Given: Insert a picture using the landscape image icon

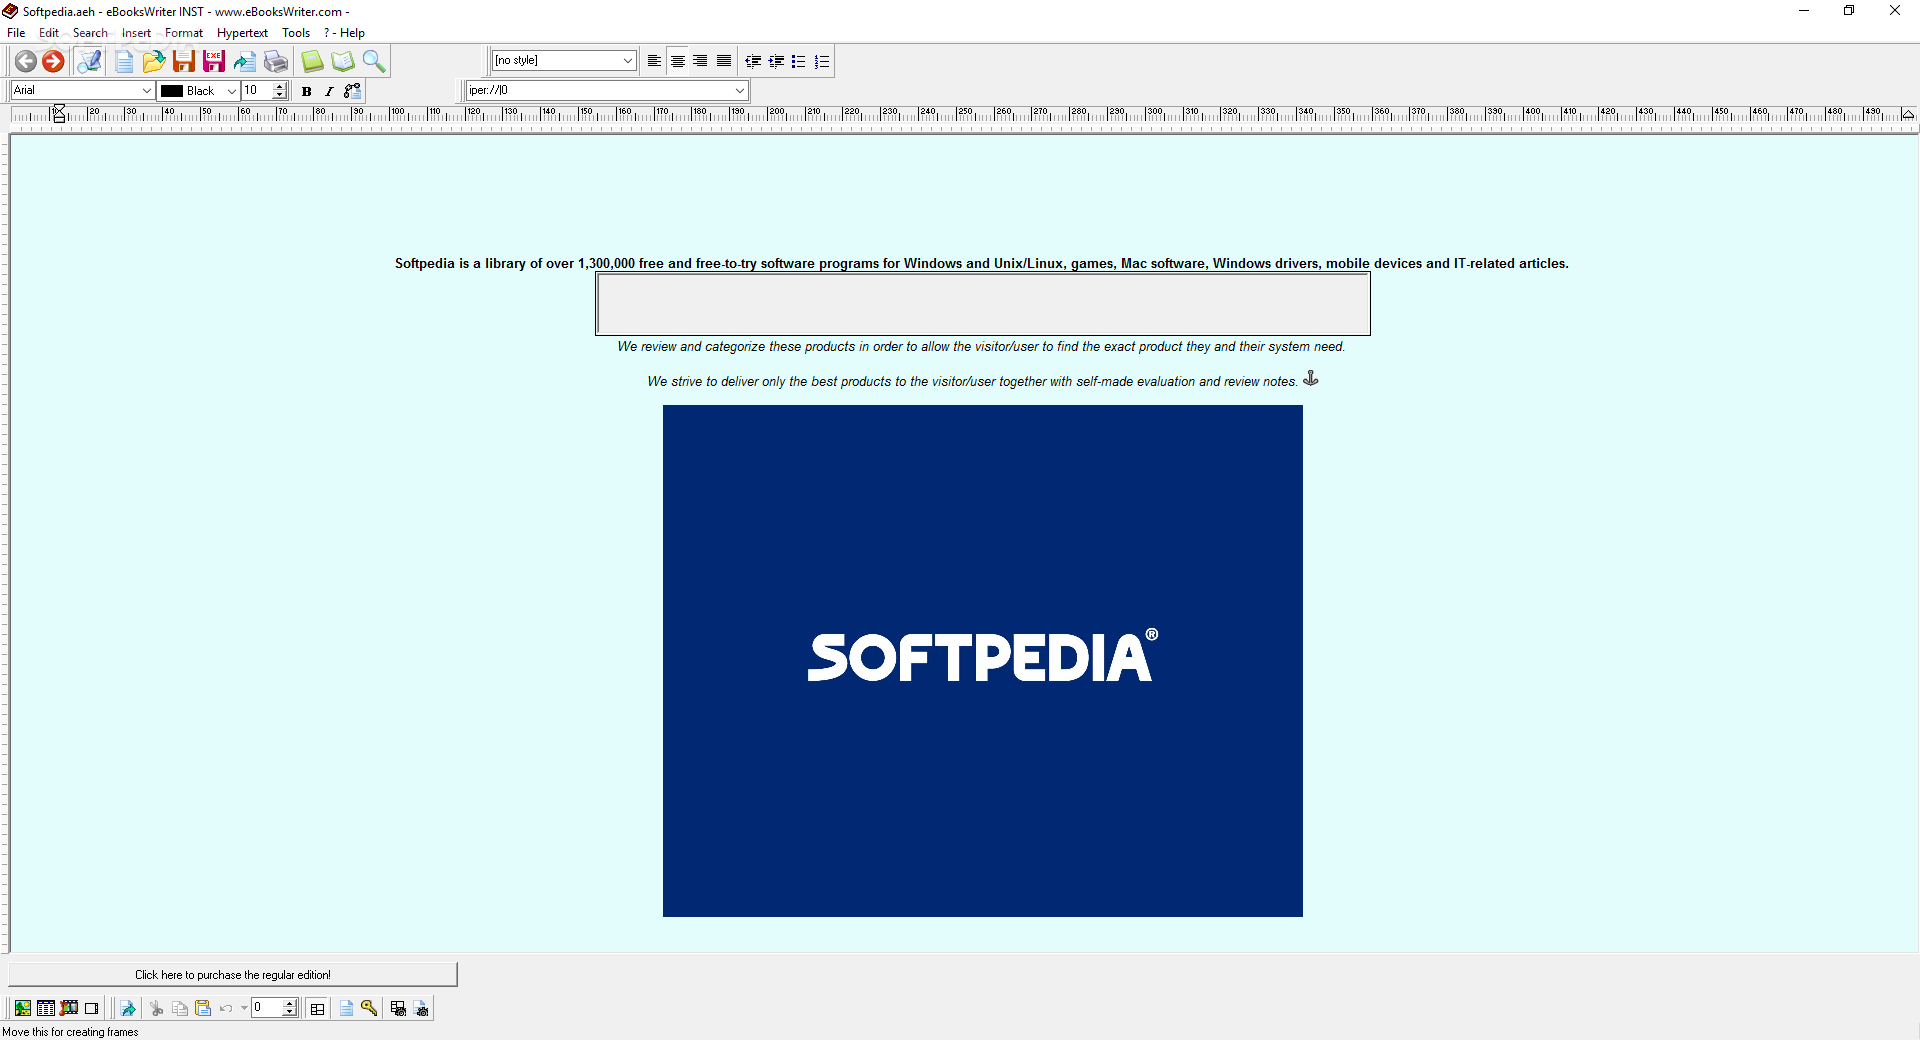Looking at the screenshot, I should pyautogui.click(x=22, y=1008).
